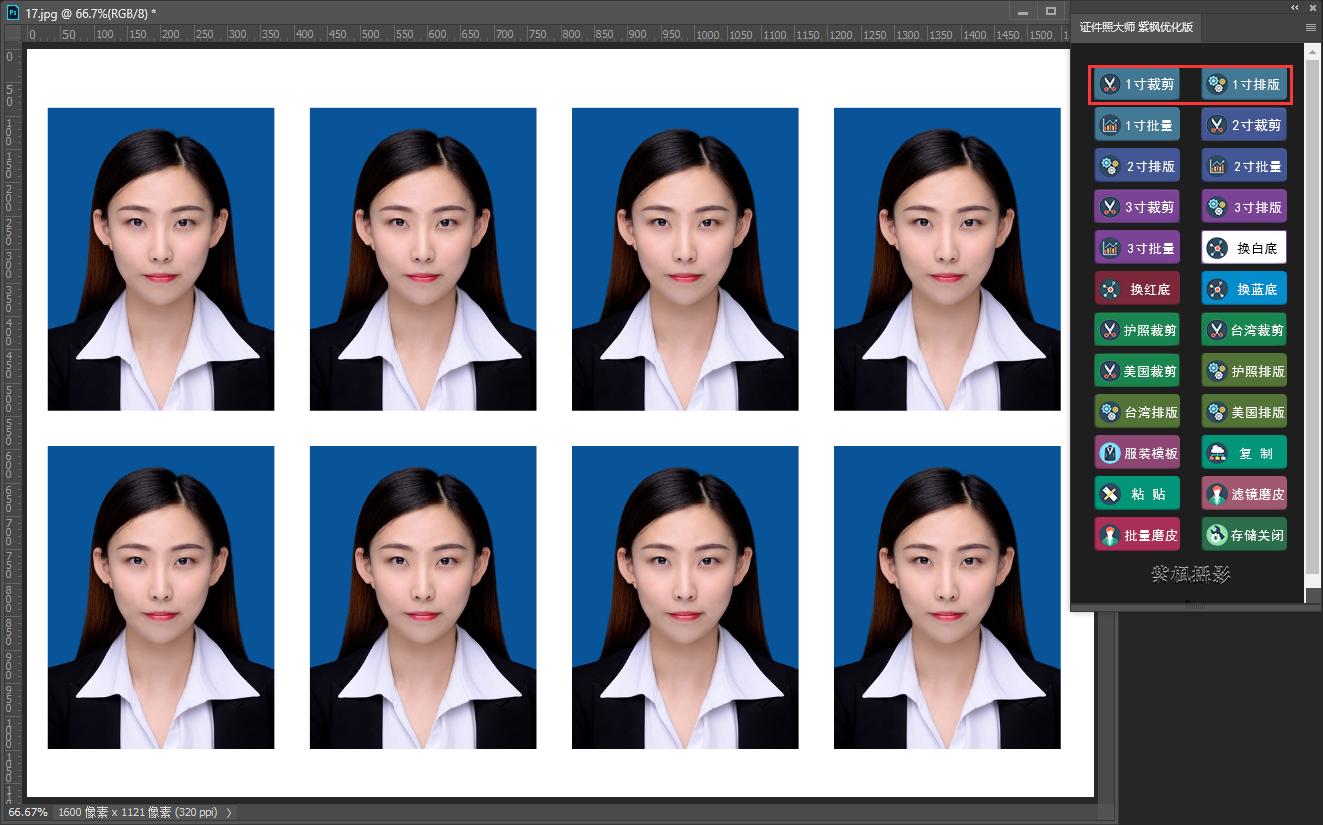The width and height of the screenshot is (1323, 825).
Task: Click the 1寸排版 layout button
Action: click(x=1243, y=85)
